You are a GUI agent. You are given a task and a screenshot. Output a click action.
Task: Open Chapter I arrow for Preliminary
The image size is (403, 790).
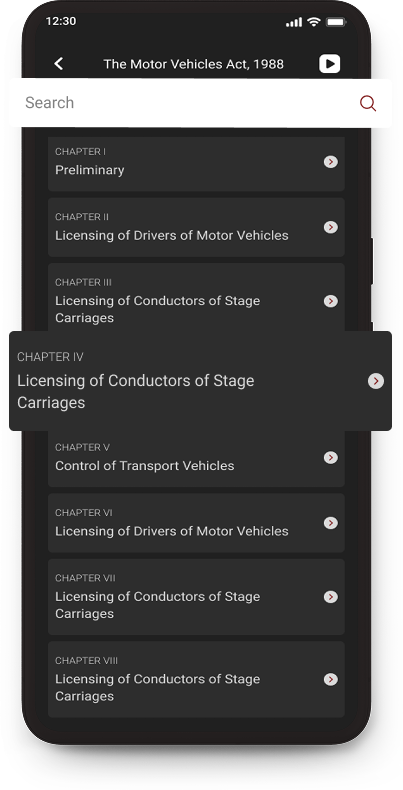pyautogui.click(x=330, y=162)
